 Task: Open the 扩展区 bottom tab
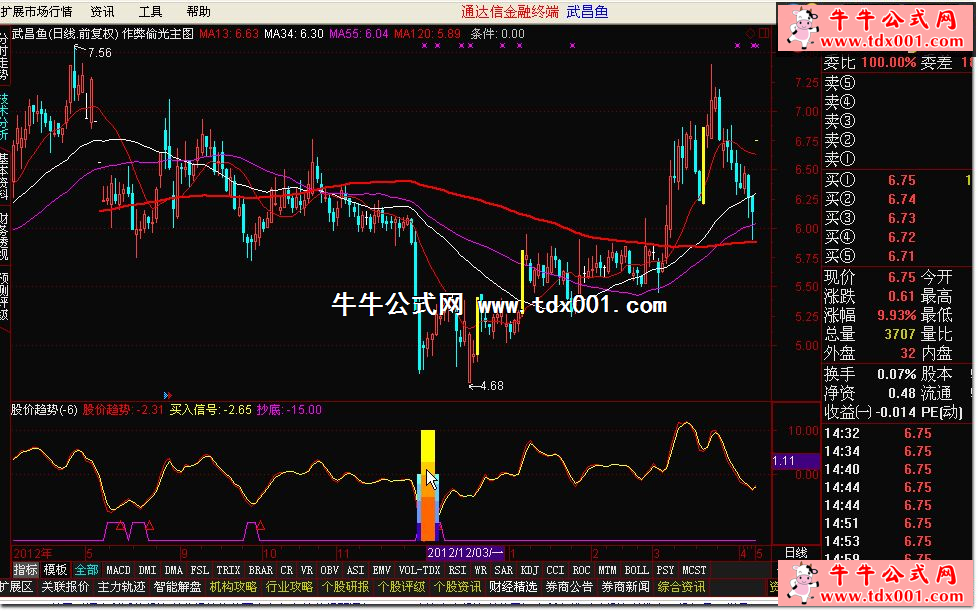click(16, 587)
